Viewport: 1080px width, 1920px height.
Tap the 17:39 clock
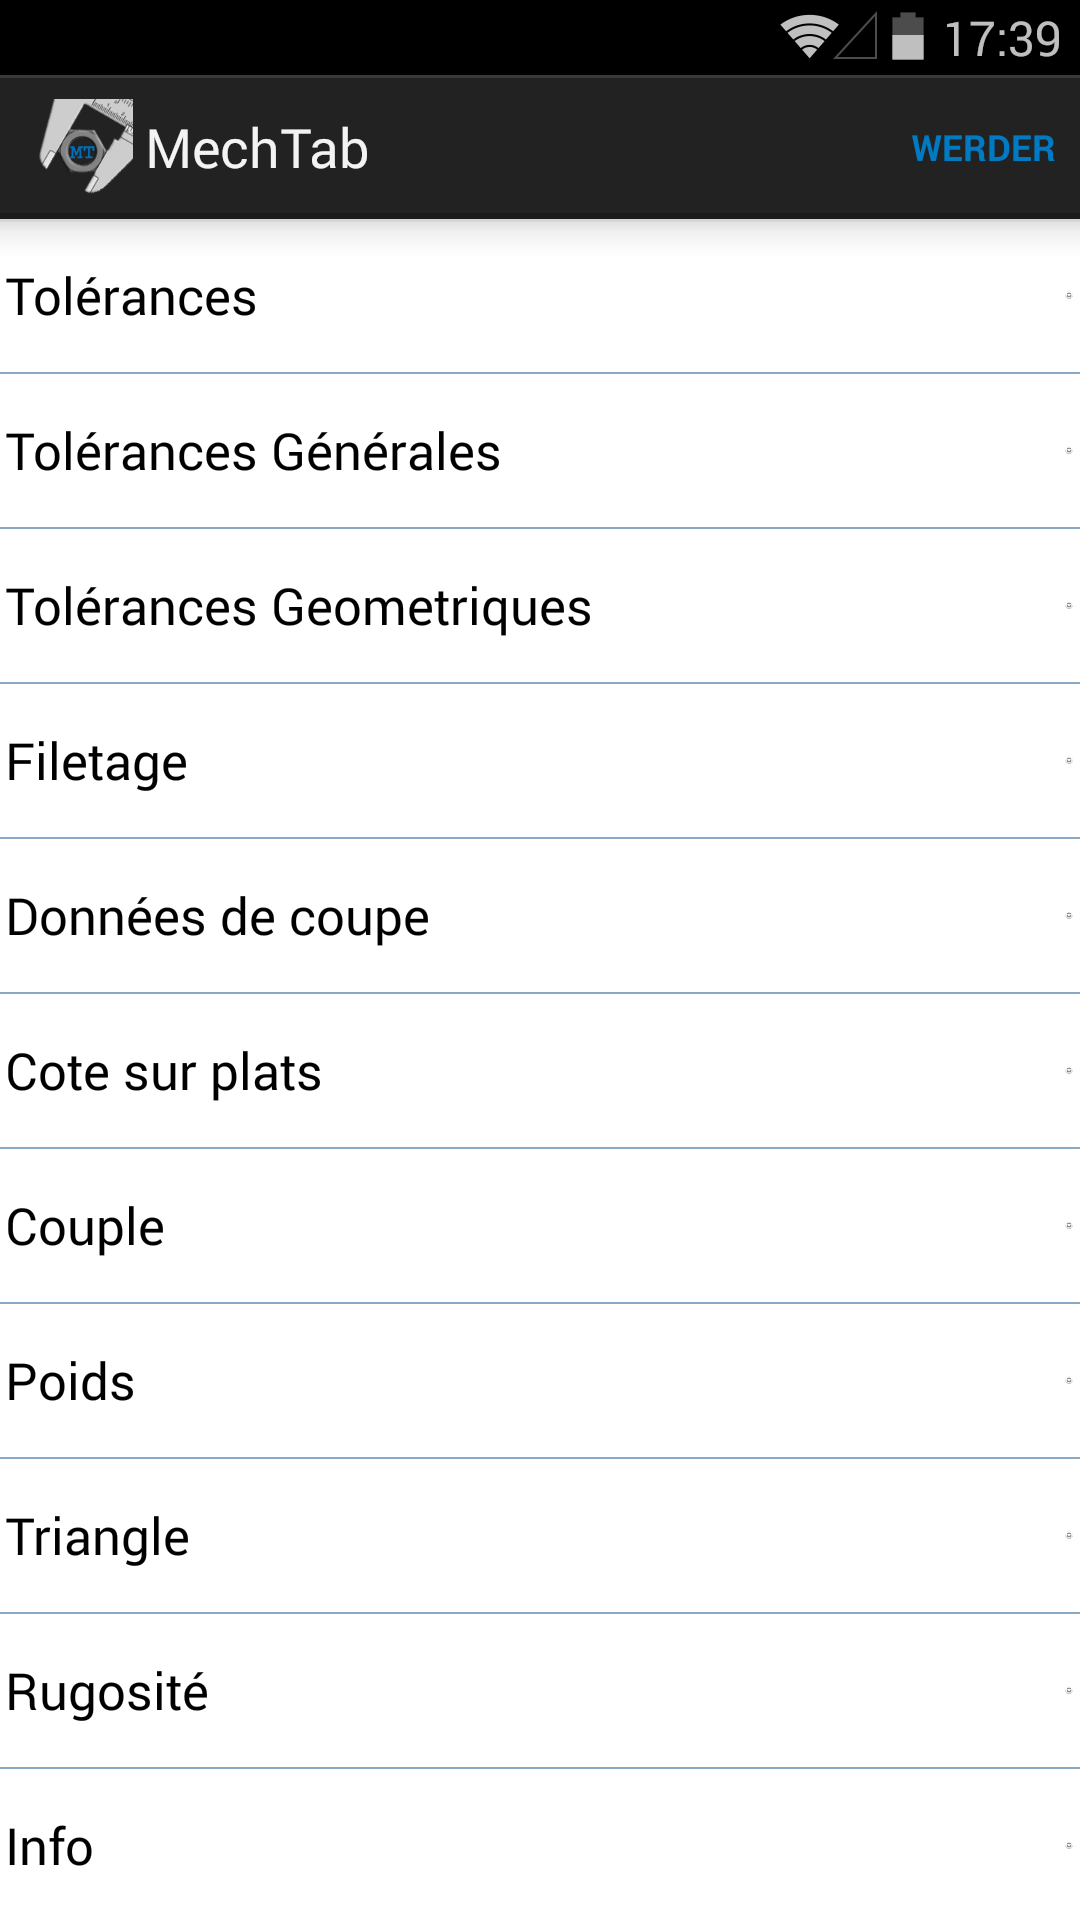[1002, 40]
